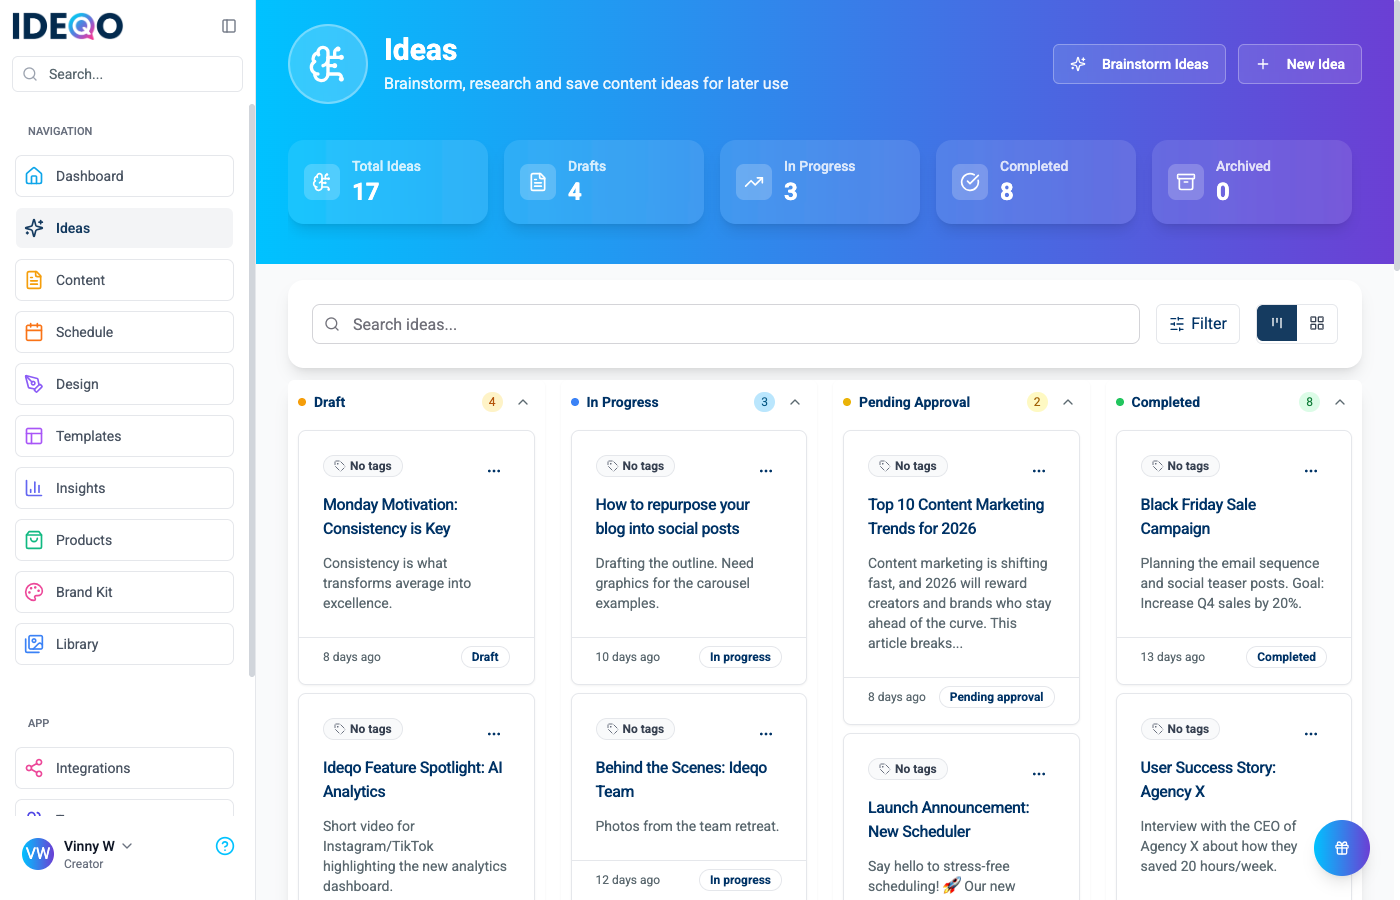This screenshot has height=900, width=1400.
Task: Collapse the Draft column
Action: coord(523,401)
